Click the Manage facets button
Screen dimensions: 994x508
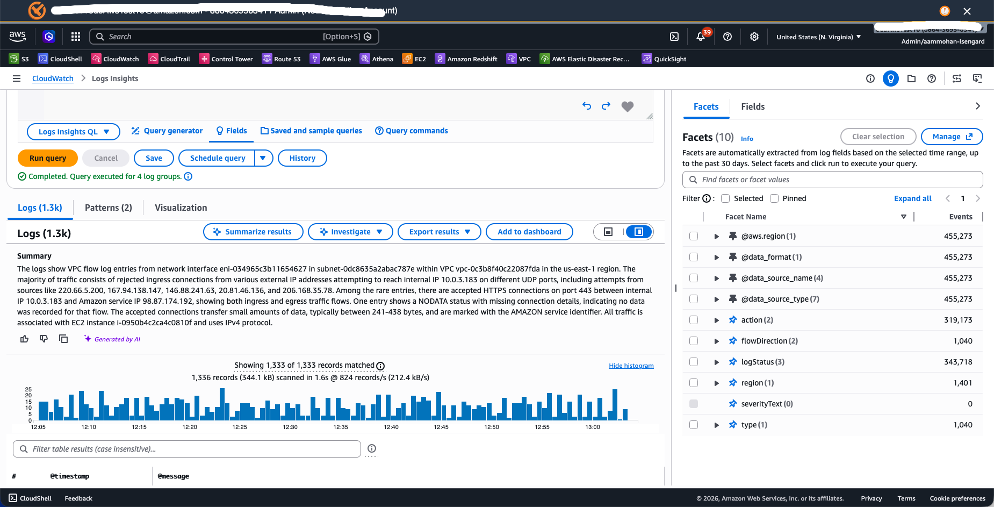tap(952, 136)
